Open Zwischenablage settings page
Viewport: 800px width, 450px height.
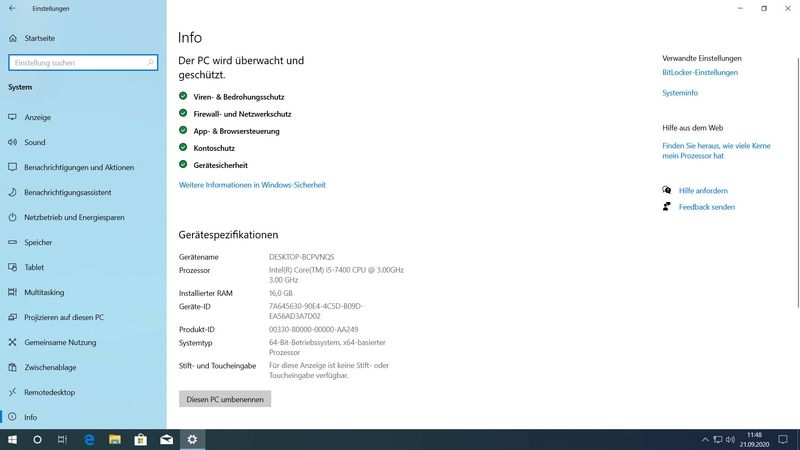[51, 367]
